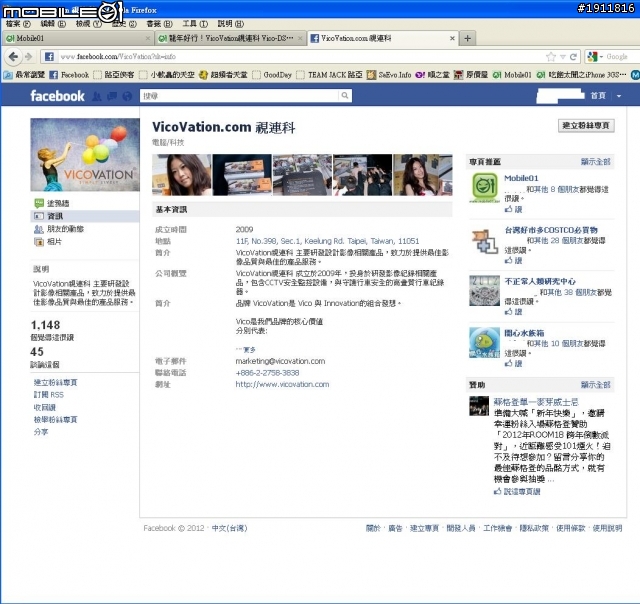Bookmark the page with the star icon
640x604 pixels.
[551, 57]
